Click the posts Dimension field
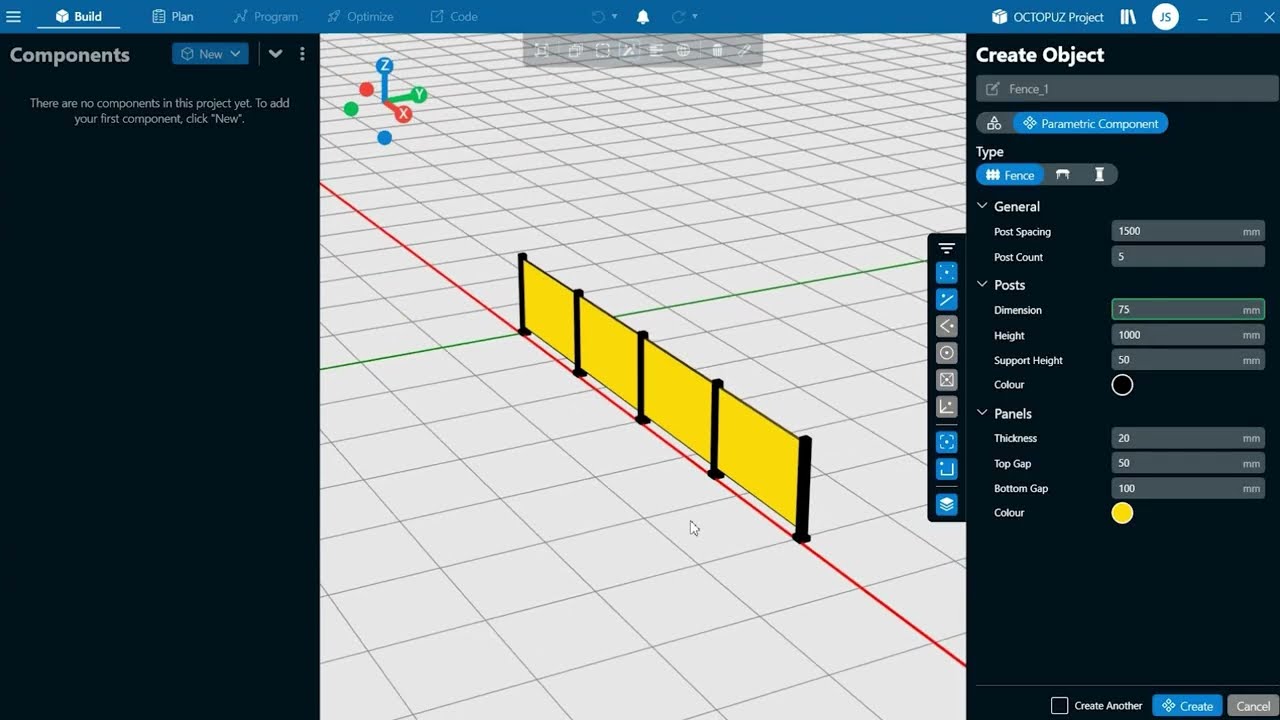Image resolution: width=1280 pixels, height=720 pixels. click(x=1188, y=310)
